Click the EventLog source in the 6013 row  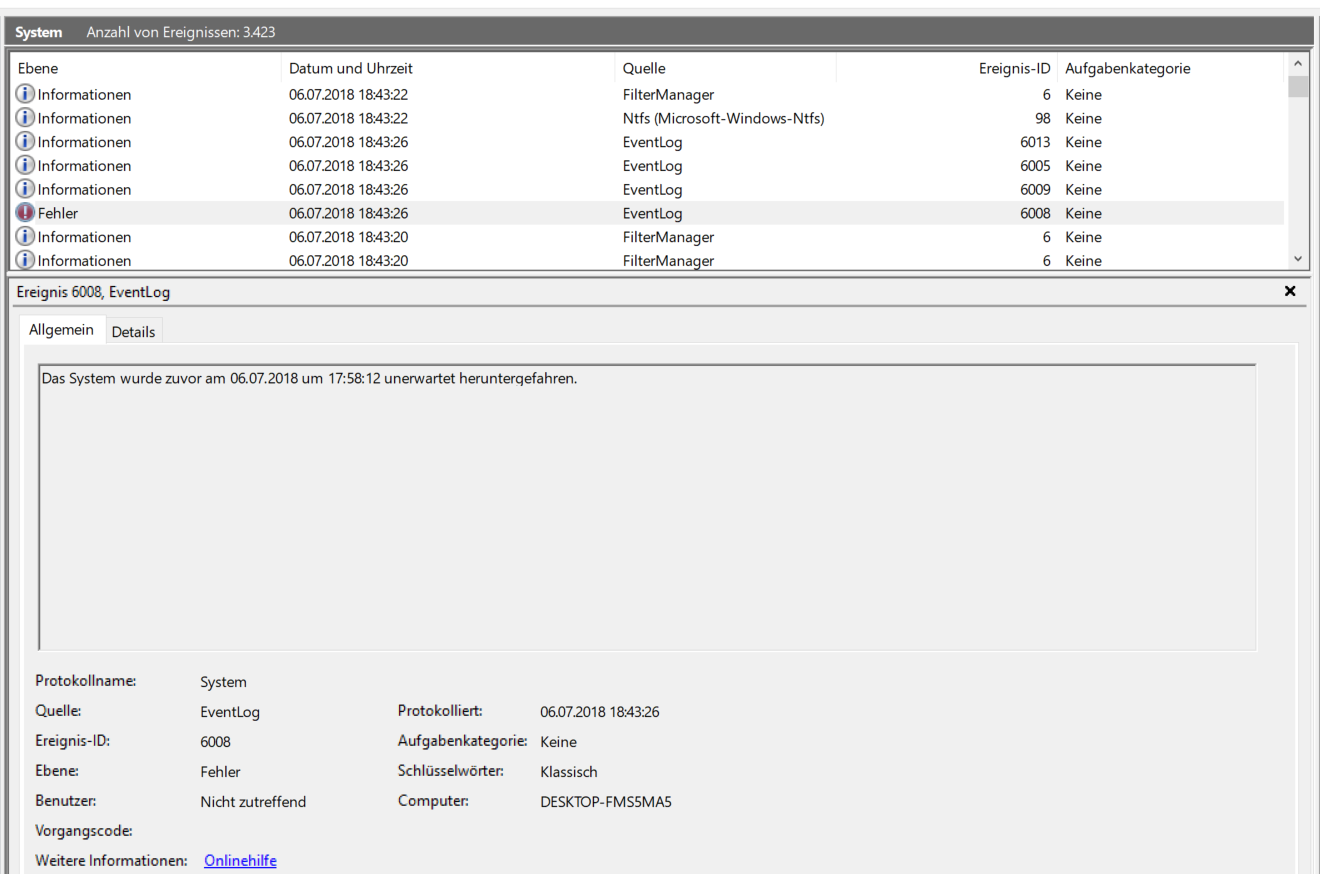pyautogui.click(x=652, y=142)
